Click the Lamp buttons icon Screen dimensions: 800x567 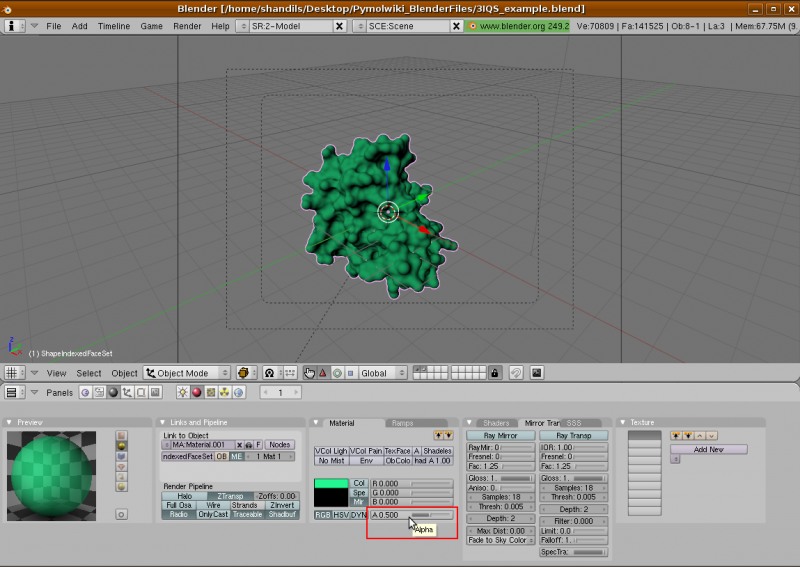pyautogui.click(x=182, y=392)
